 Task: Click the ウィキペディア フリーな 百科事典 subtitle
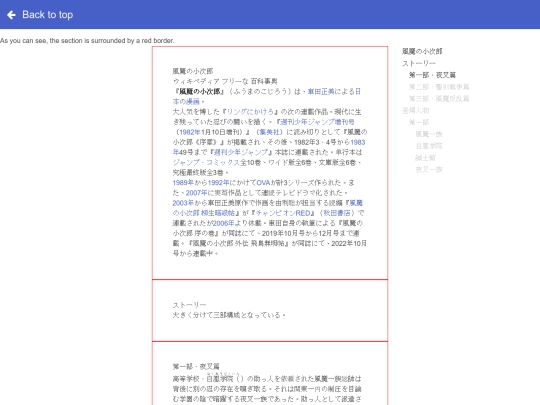coord(225,81)
